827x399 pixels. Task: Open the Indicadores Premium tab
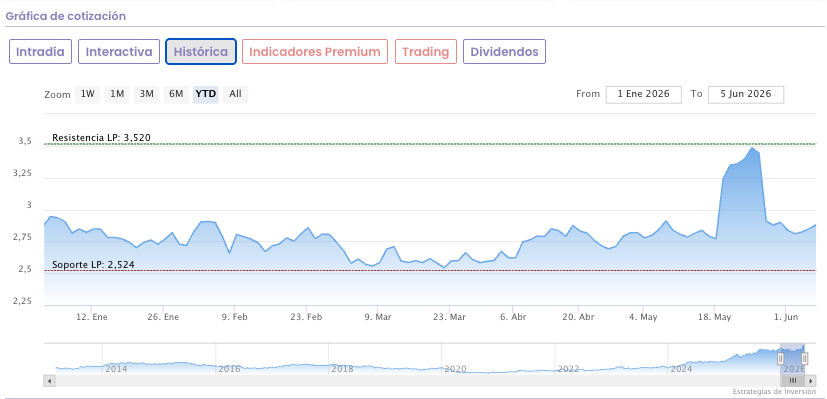[315, 52]
